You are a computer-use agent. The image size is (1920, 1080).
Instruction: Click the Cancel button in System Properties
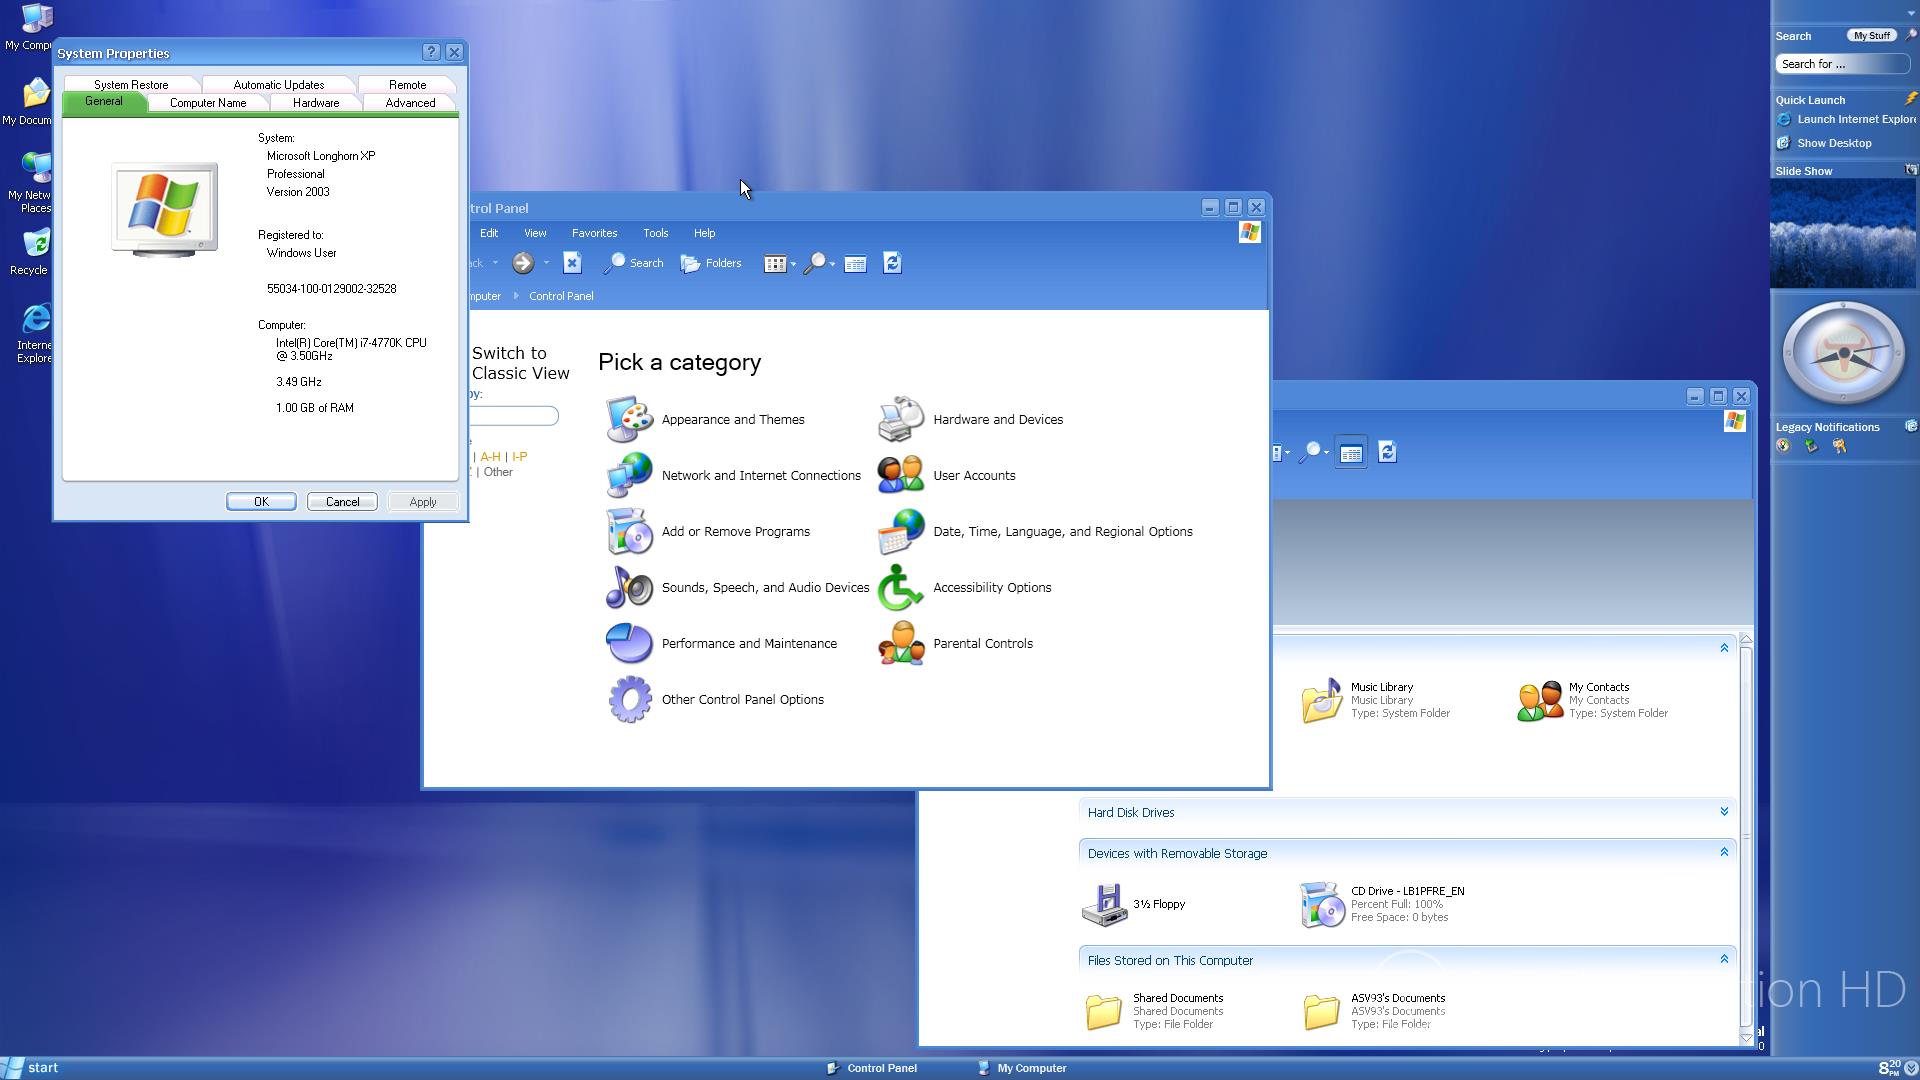(x=342, y=502)
